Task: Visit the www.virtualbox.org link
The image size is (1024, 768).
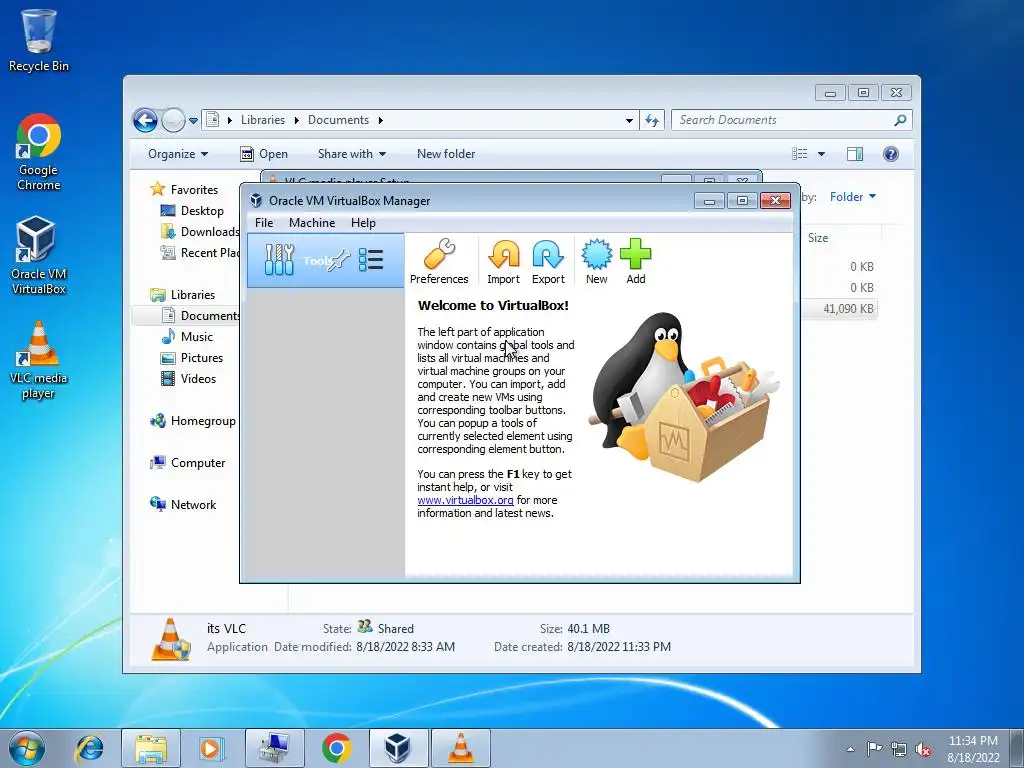Action: [465, 500]
